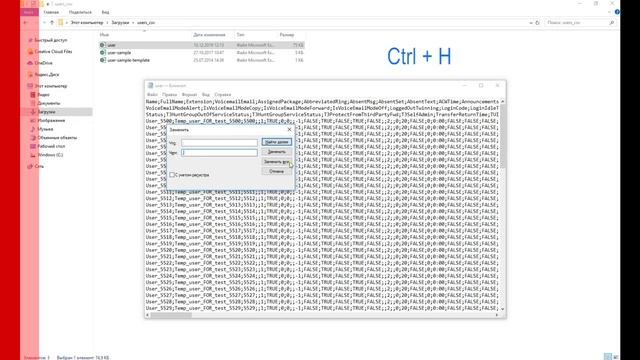Open the 'Поделиться' ribbon tab in Explorer
Image resolution: width=640 pixels, height=360 pixels.
[80, 12]
